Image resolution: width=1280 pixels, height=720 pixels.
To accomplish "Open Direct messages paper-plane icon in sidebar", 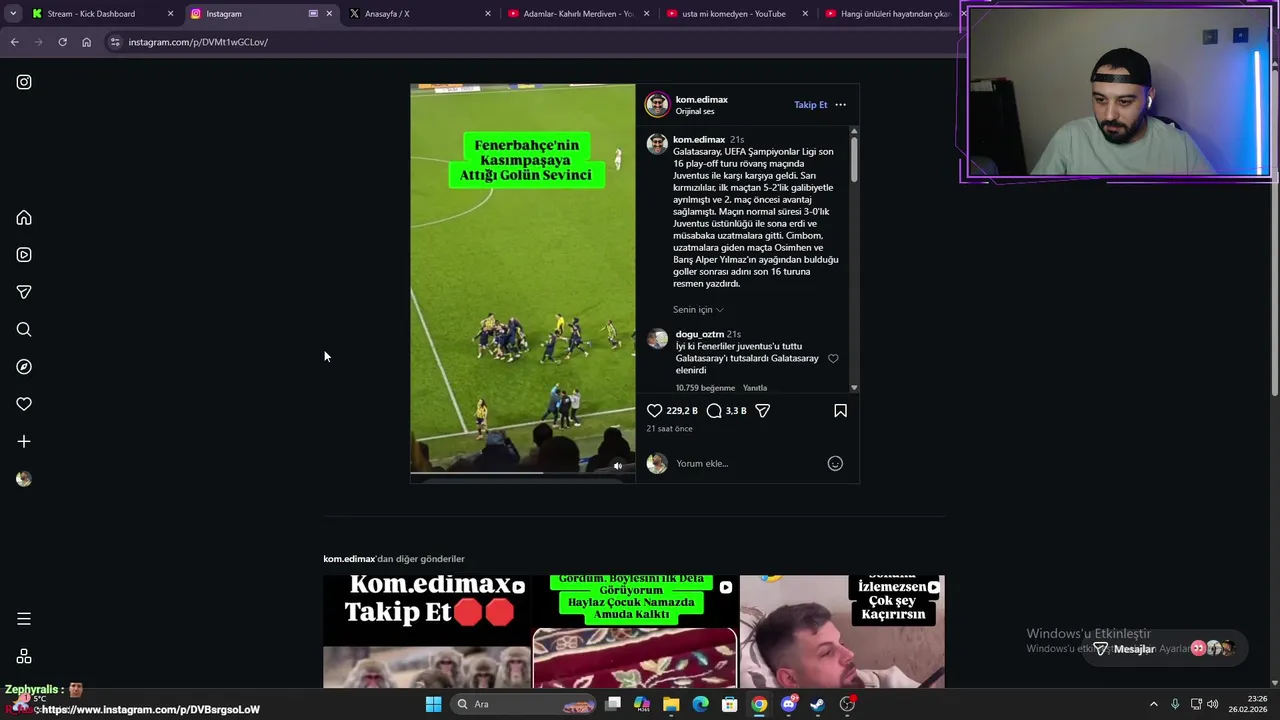I will 24,292.
